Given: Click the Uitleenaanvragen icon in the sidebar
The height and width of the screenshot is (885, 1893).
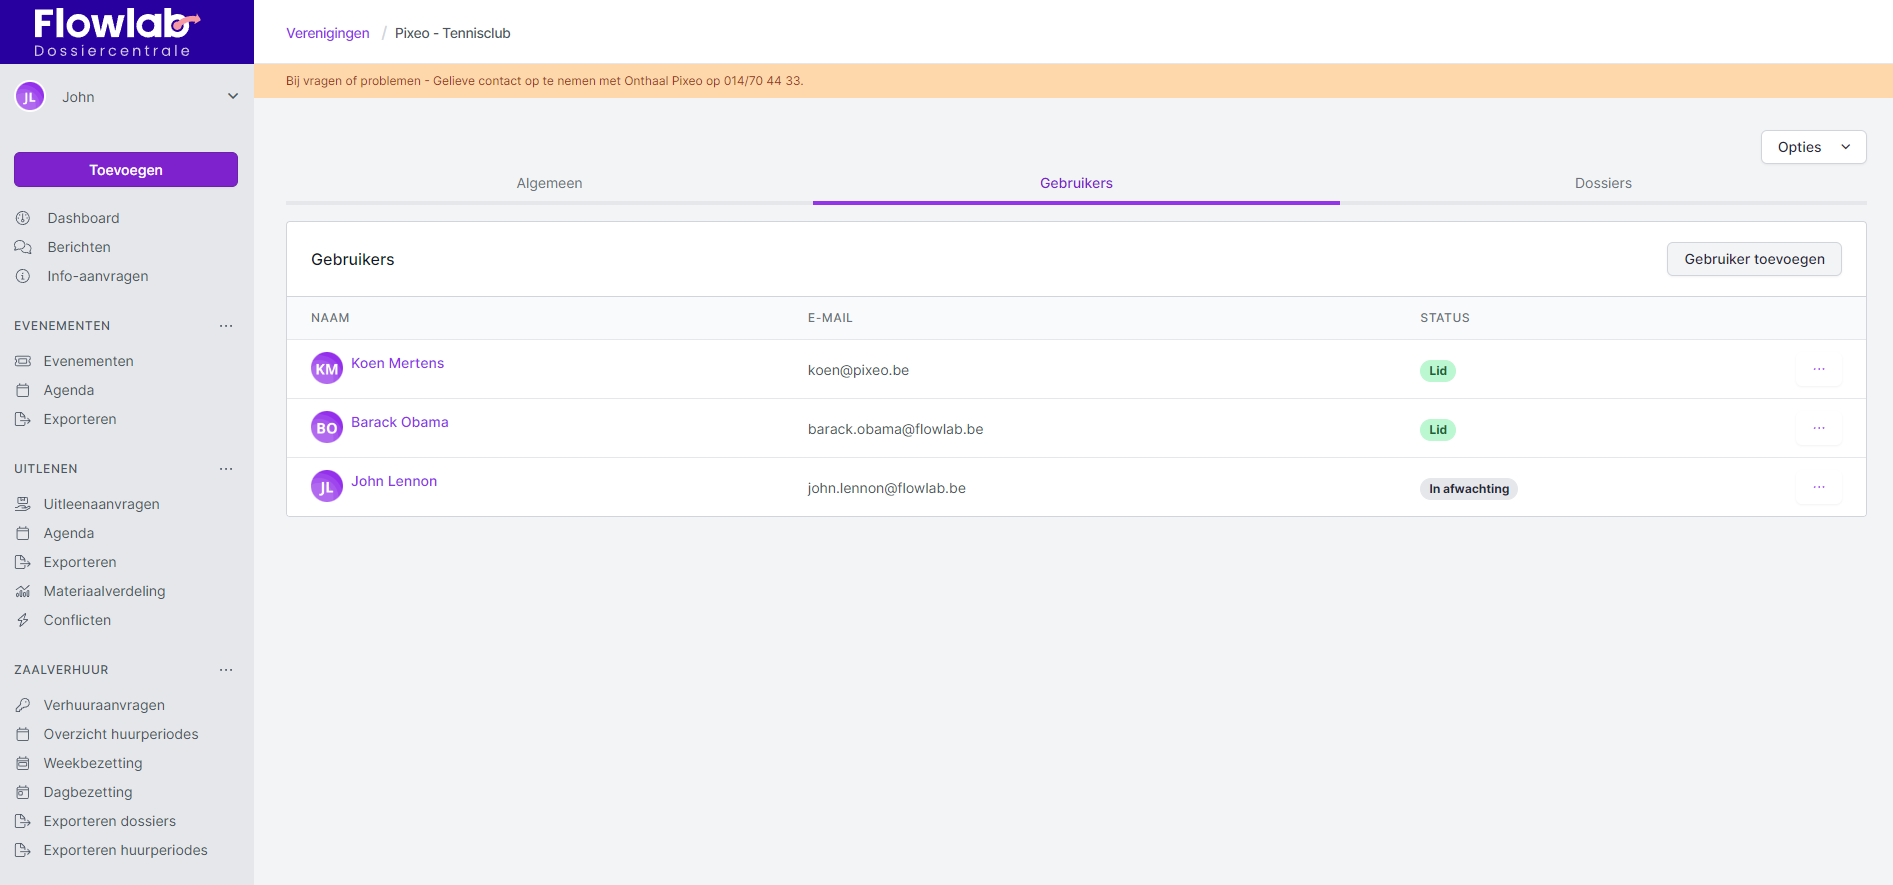Looking at the screenshot, I should pyautogui.click(x=23, y=504).
